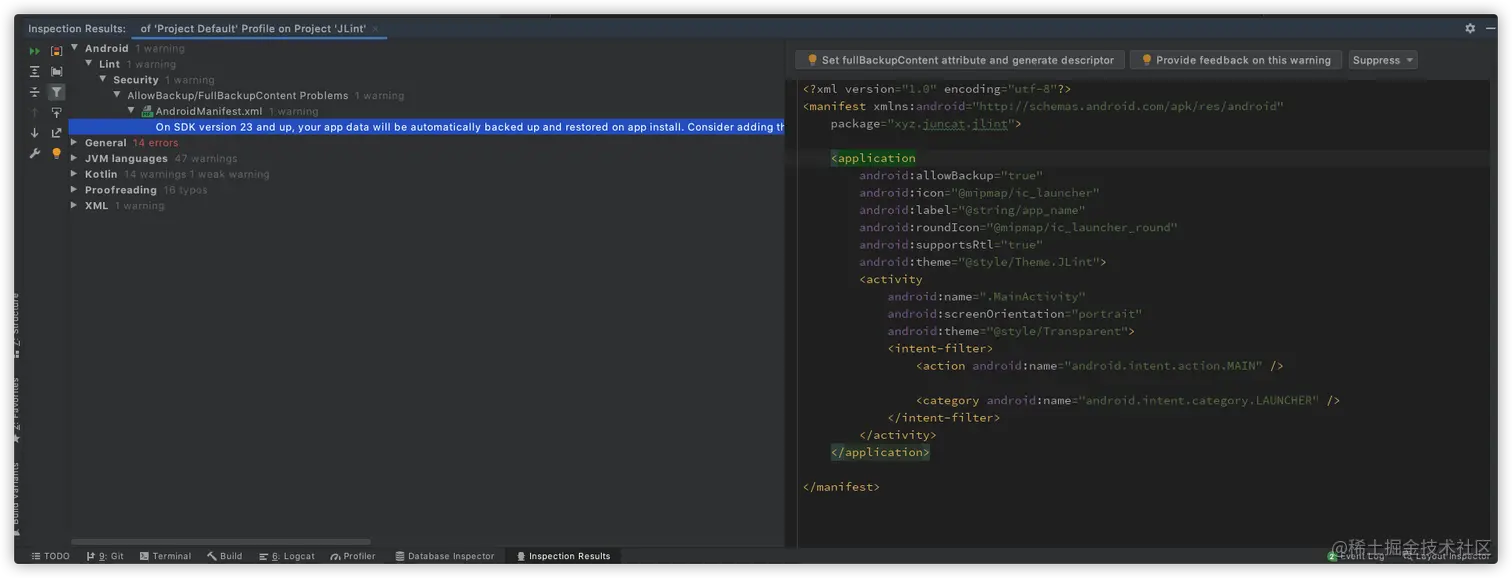Viewport: 1512px width, 578px height.
Task: Toggle autoscroll to source icon
Action: coord(57,112)
